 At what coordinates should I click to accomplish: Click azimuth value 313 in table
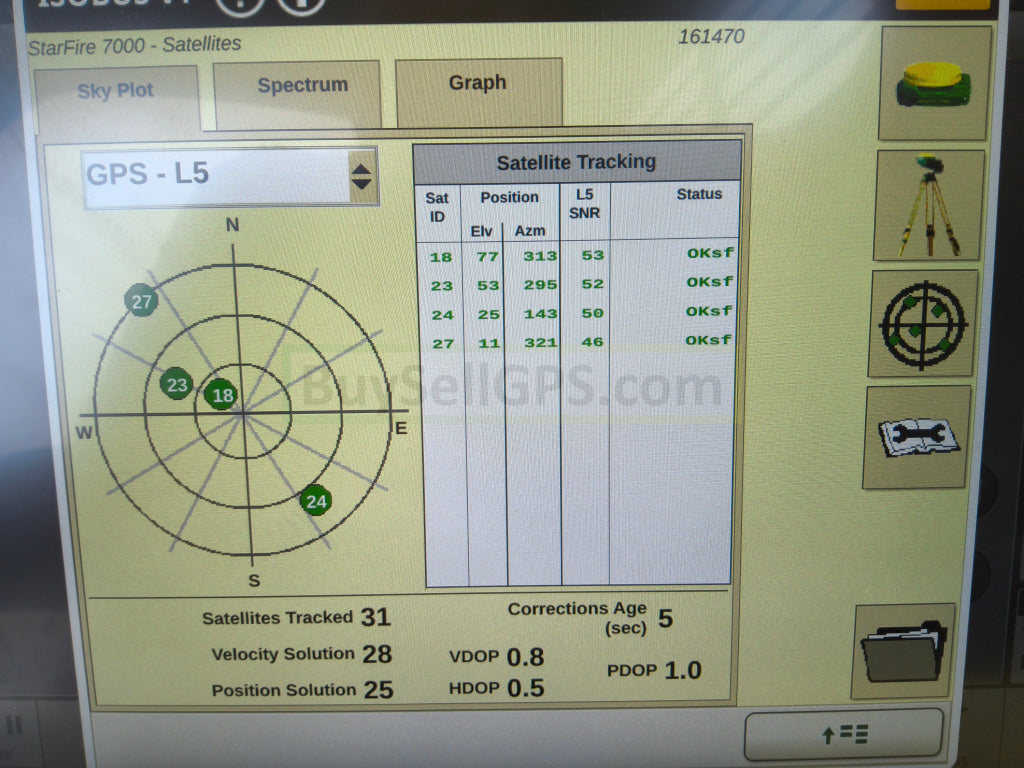[x=540, y=256]
